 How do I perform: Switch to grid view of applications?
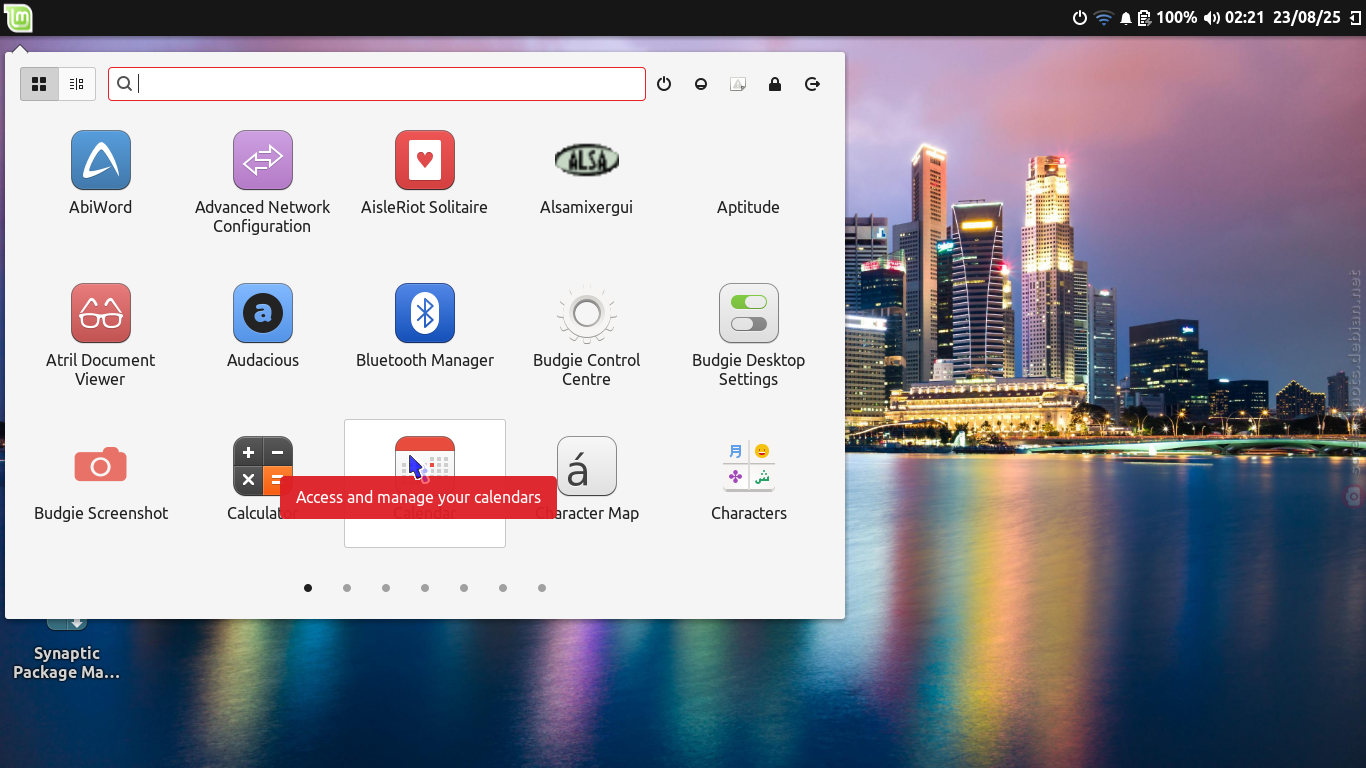coord(39,84)
